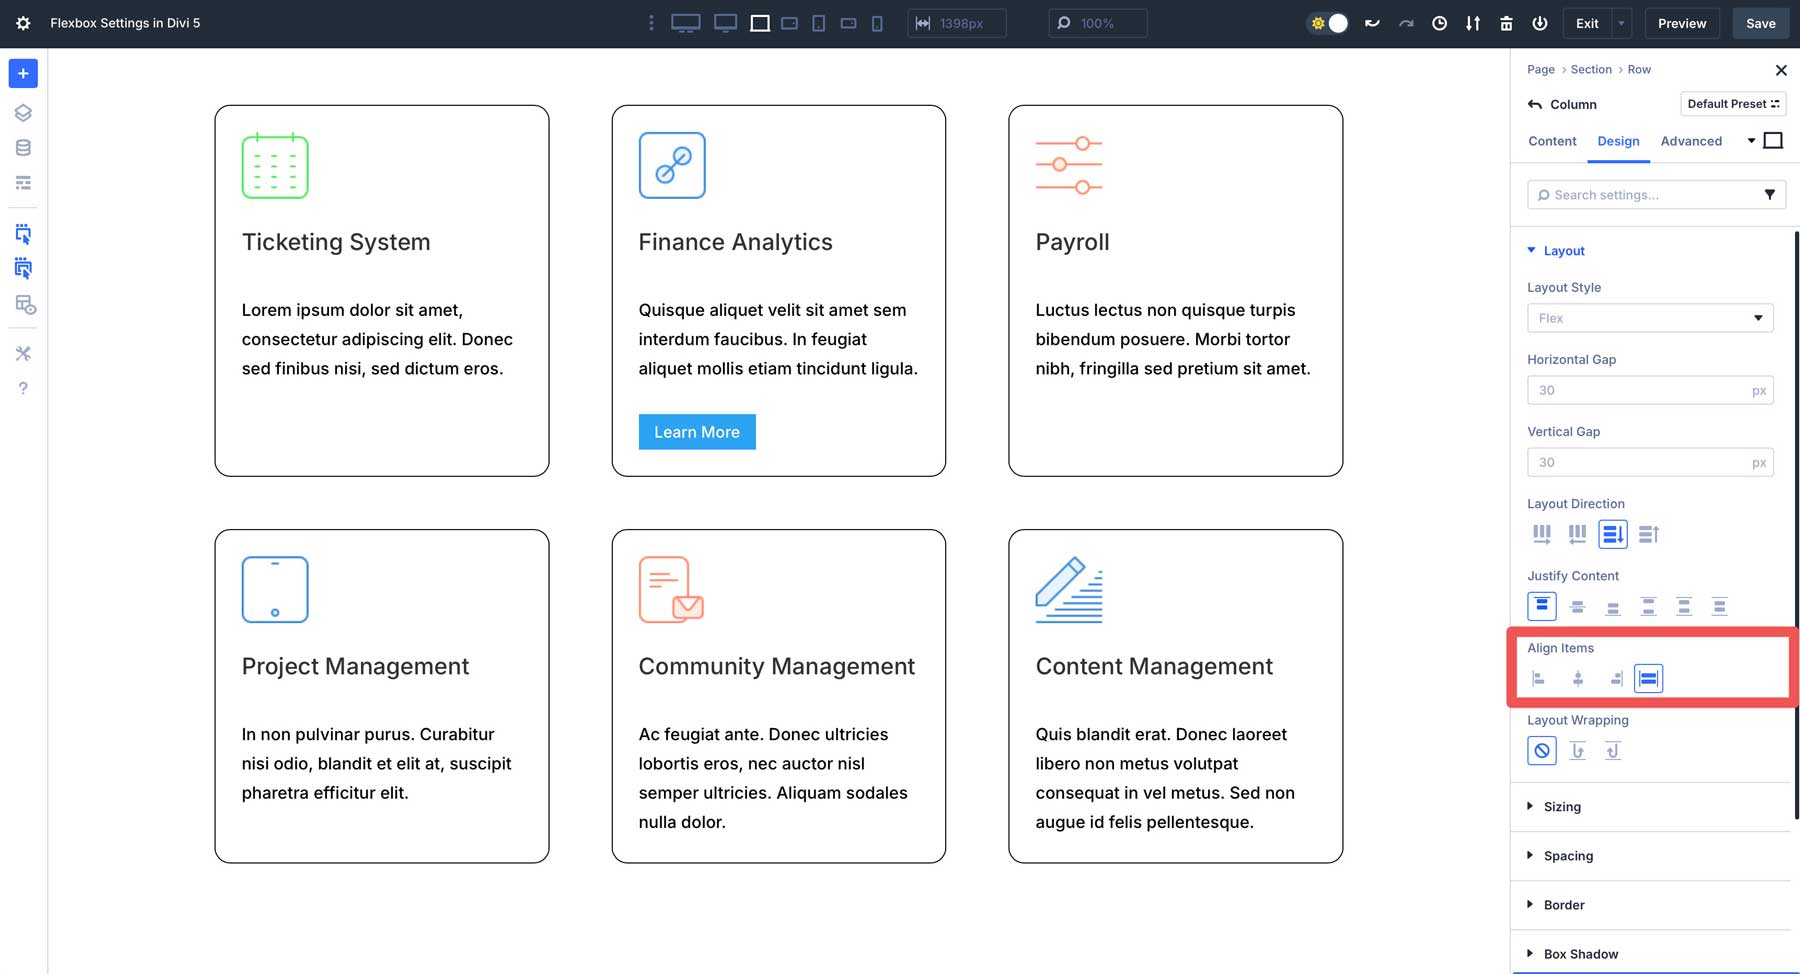The image size is (1800, 974).
Task: Open the help question mark icon
Action: (23, 388)
